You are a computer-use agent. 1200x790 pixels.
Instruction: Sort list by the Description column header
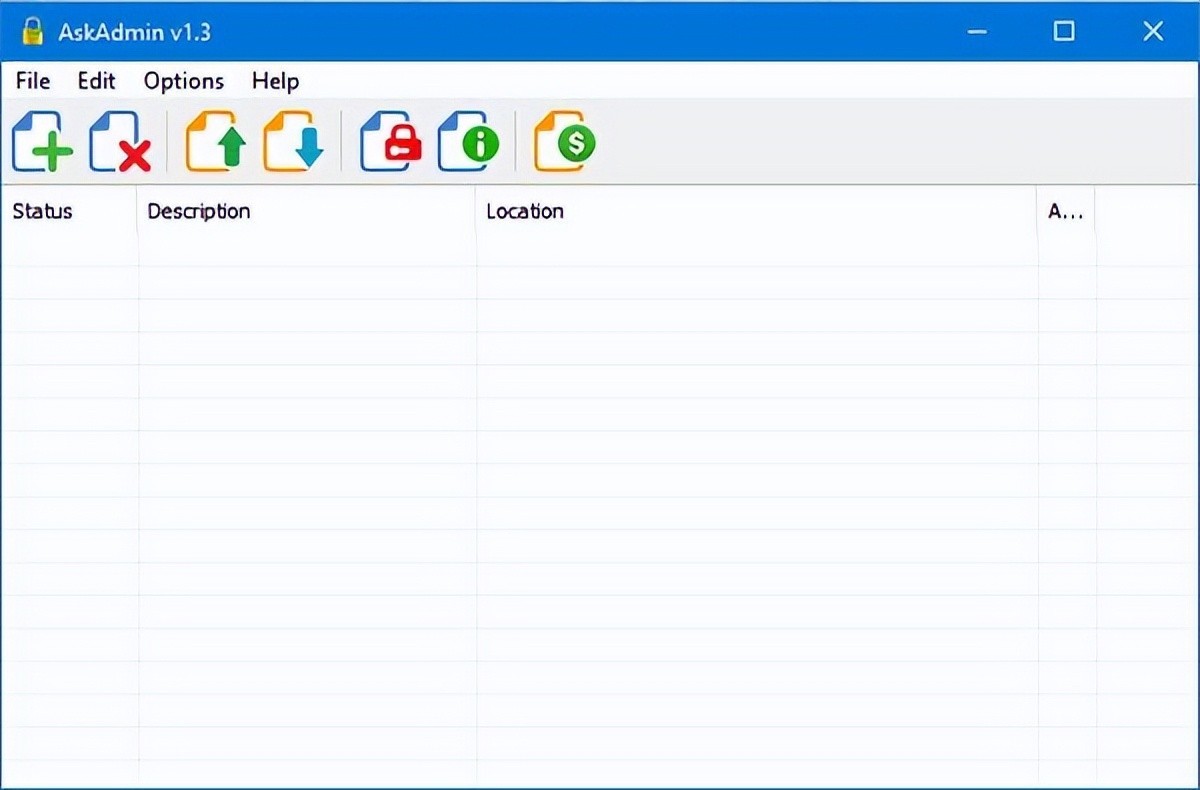[x=198, y=211]
